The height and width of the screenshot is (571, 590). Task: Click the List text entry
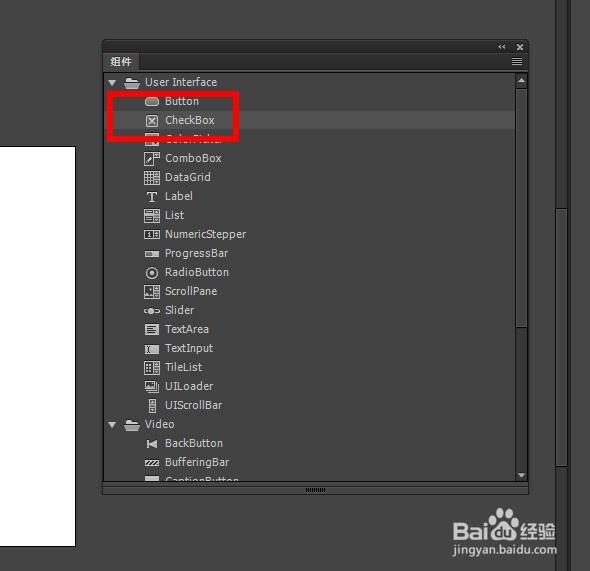(x=175, y=215)
